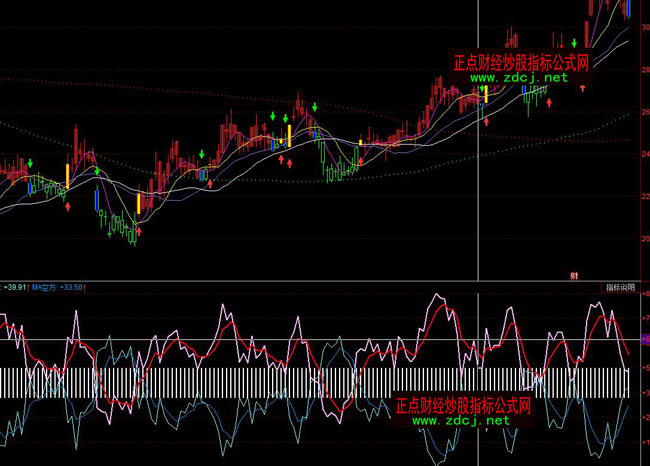Screen dimensions: 650x466
Task: Click the red up-arrow below the crosshair candle
Action: 486,122
